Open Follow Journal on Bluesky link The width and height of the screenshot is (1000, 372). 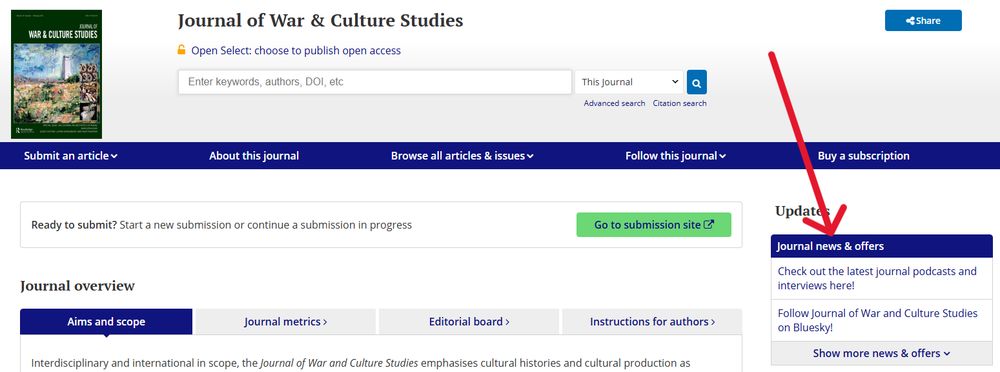(877, 320)
